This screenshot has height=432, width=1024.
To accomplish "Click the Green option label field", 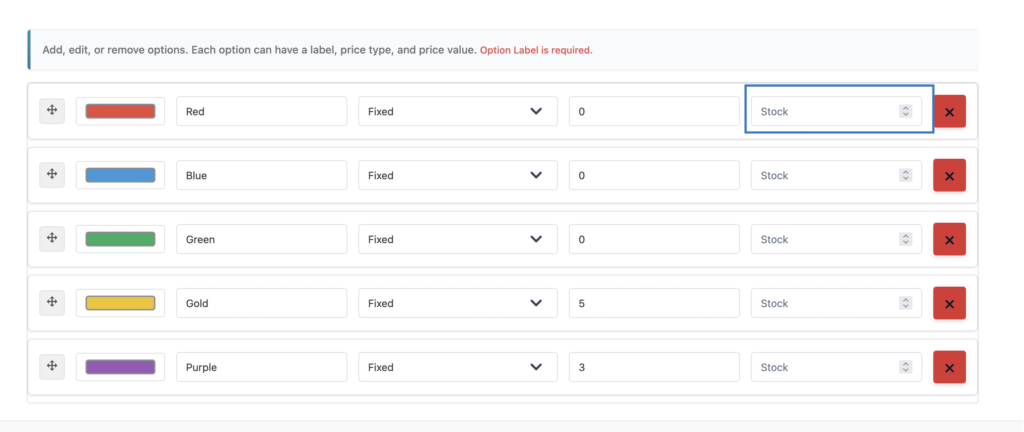I will [261, 240].
